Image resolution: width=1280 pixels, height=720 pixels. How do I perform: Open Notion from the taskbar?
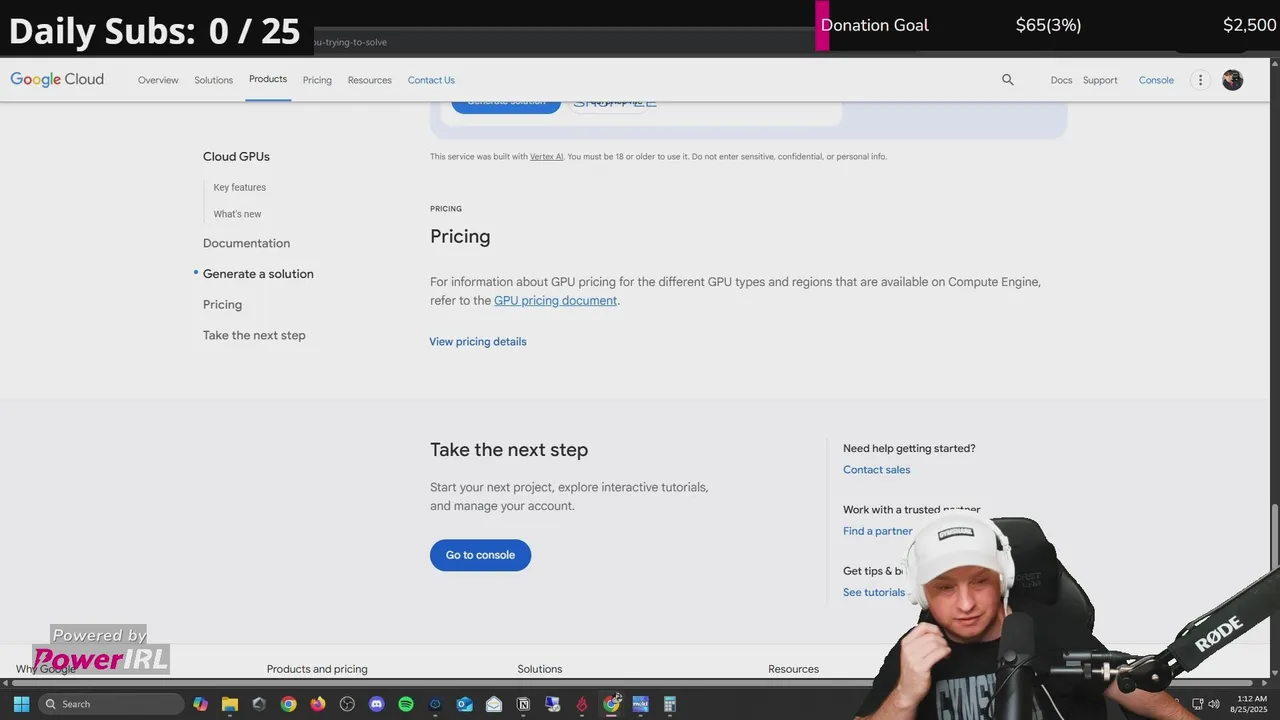[x=523, y=704]
